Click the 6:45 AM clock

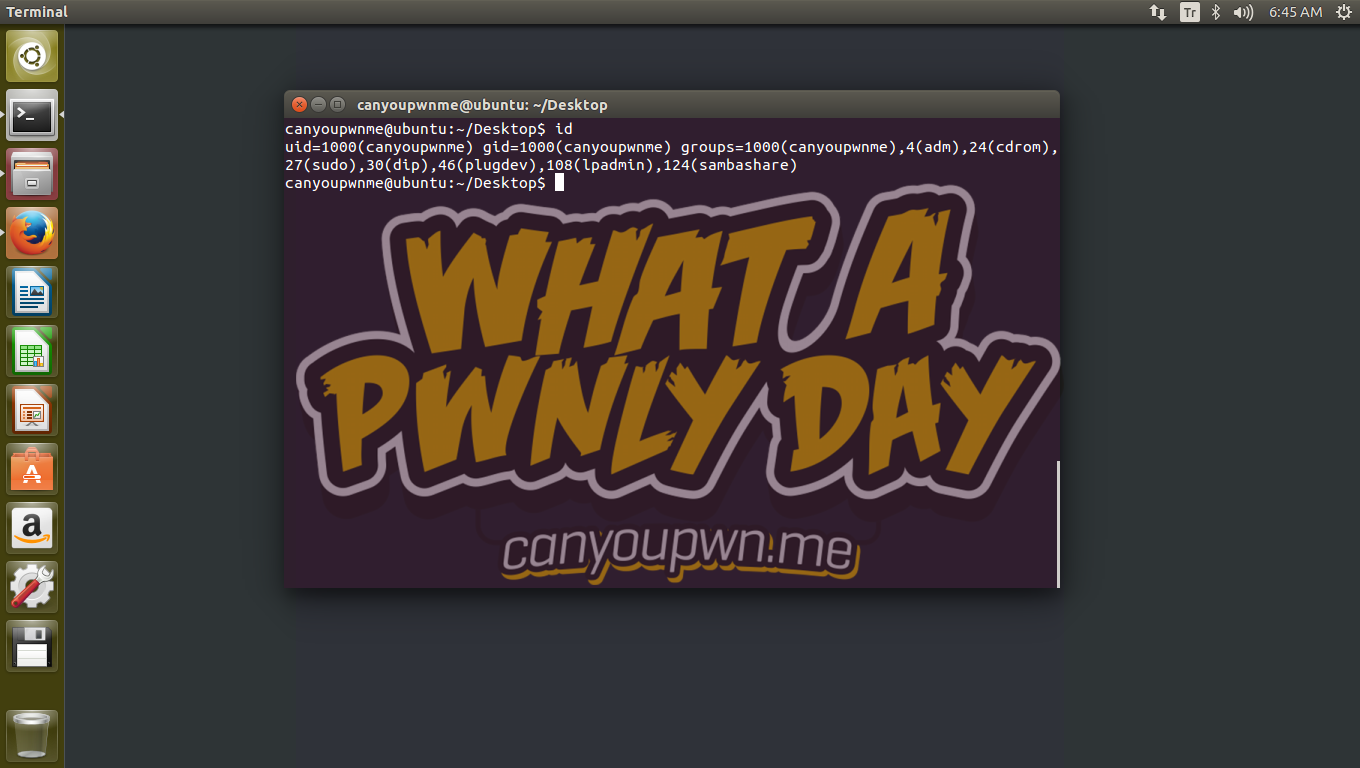(x=1295, y=12)
